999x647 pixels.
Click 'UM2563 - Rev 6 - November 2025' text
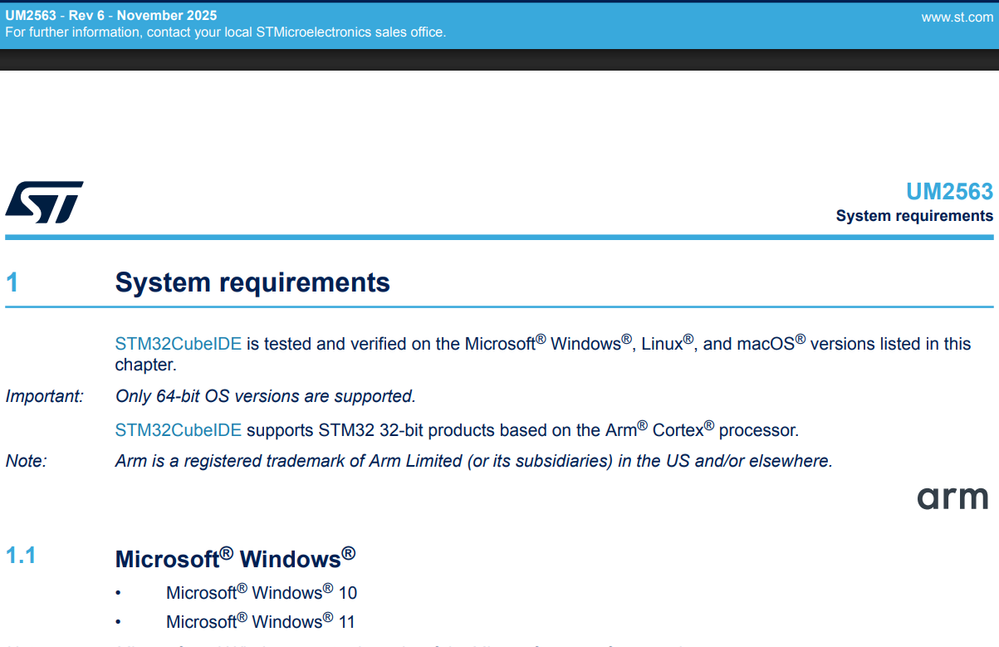[x=111, y=15]
